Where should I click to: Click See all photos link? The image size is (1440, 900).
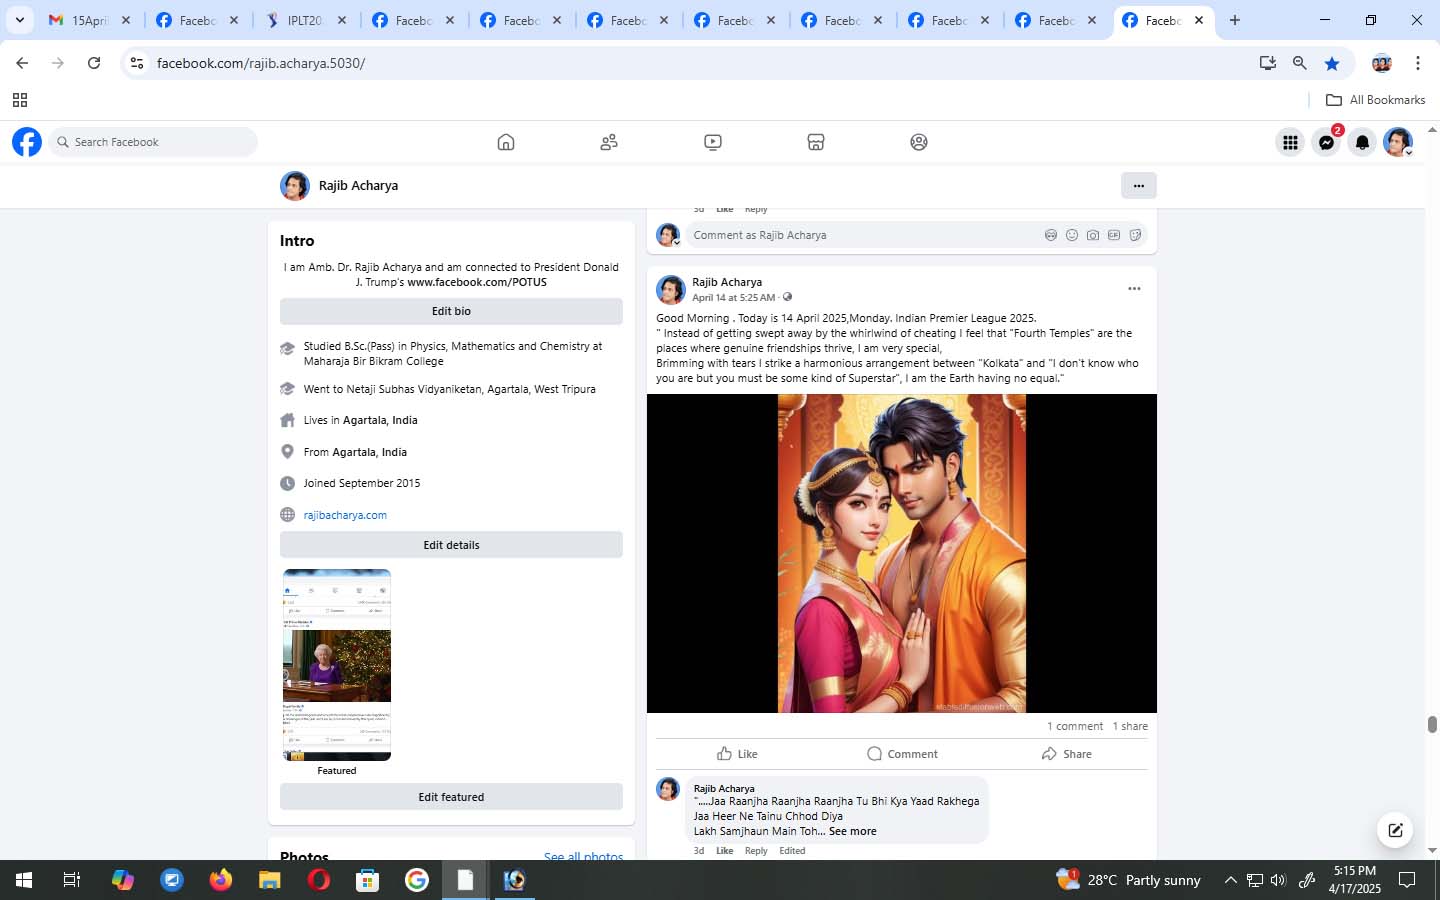tap(583, 857)
